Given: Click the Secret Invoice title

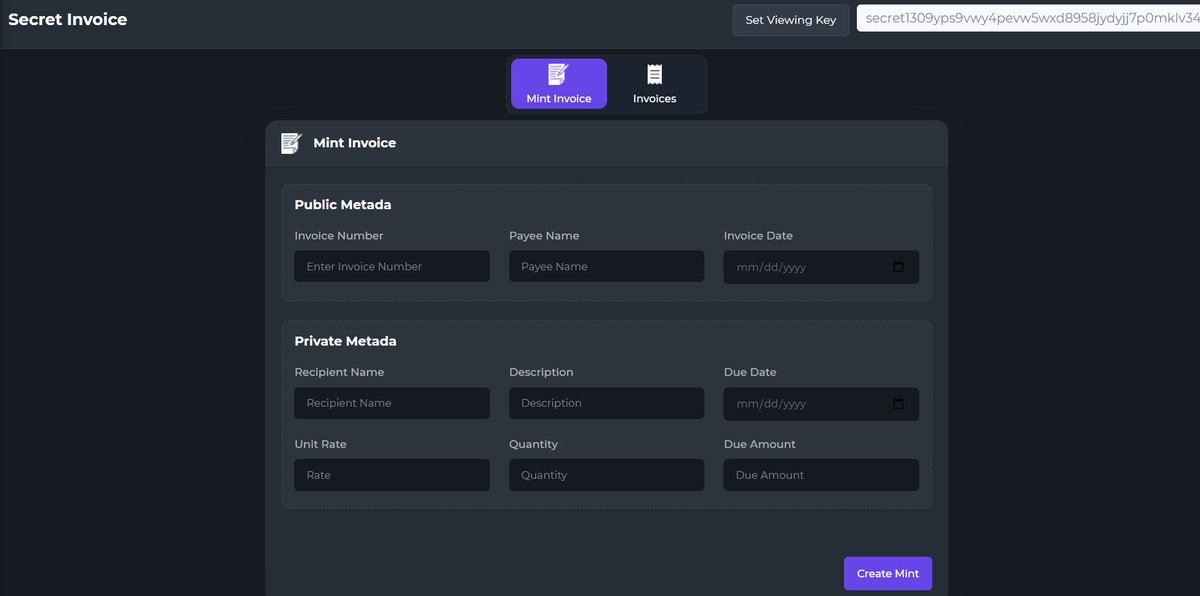Looking at the screenshot, I should click(67, 18).
